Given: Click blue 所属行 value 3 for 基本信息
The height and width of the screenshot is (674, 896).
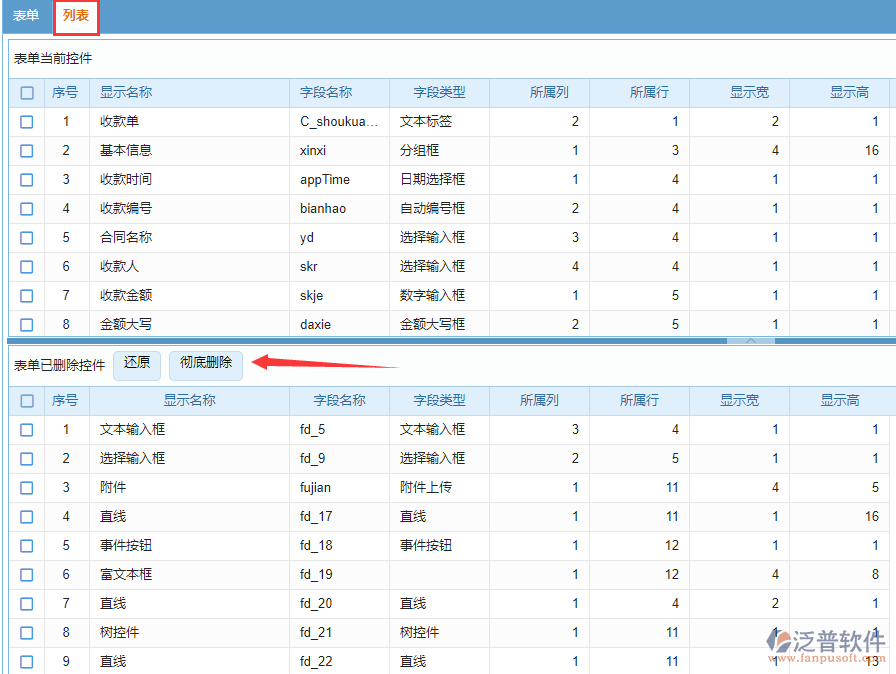Looking at the screenshot, I should click(x=674, y=150).
